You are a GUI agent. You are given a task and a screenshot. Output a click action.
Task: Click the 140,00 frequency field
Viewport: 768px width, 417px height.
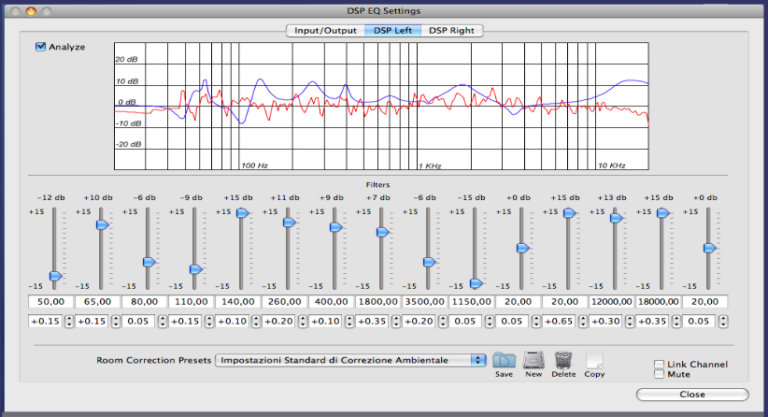pyautogui.click(x=238, y=302)
